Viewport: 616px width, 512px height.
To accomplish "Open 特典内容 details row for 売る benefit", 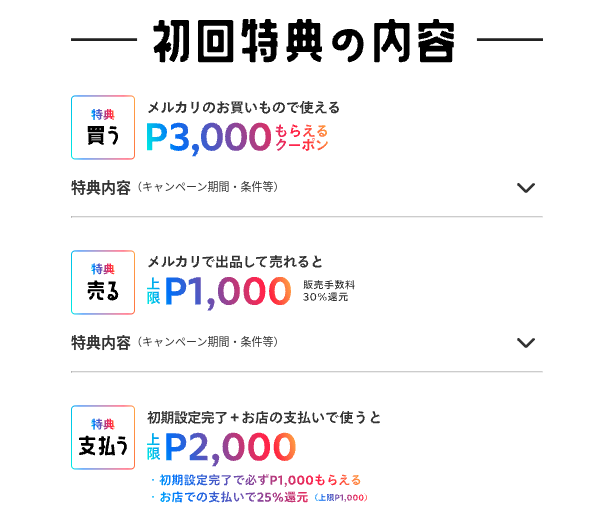I will coord(307,343).
